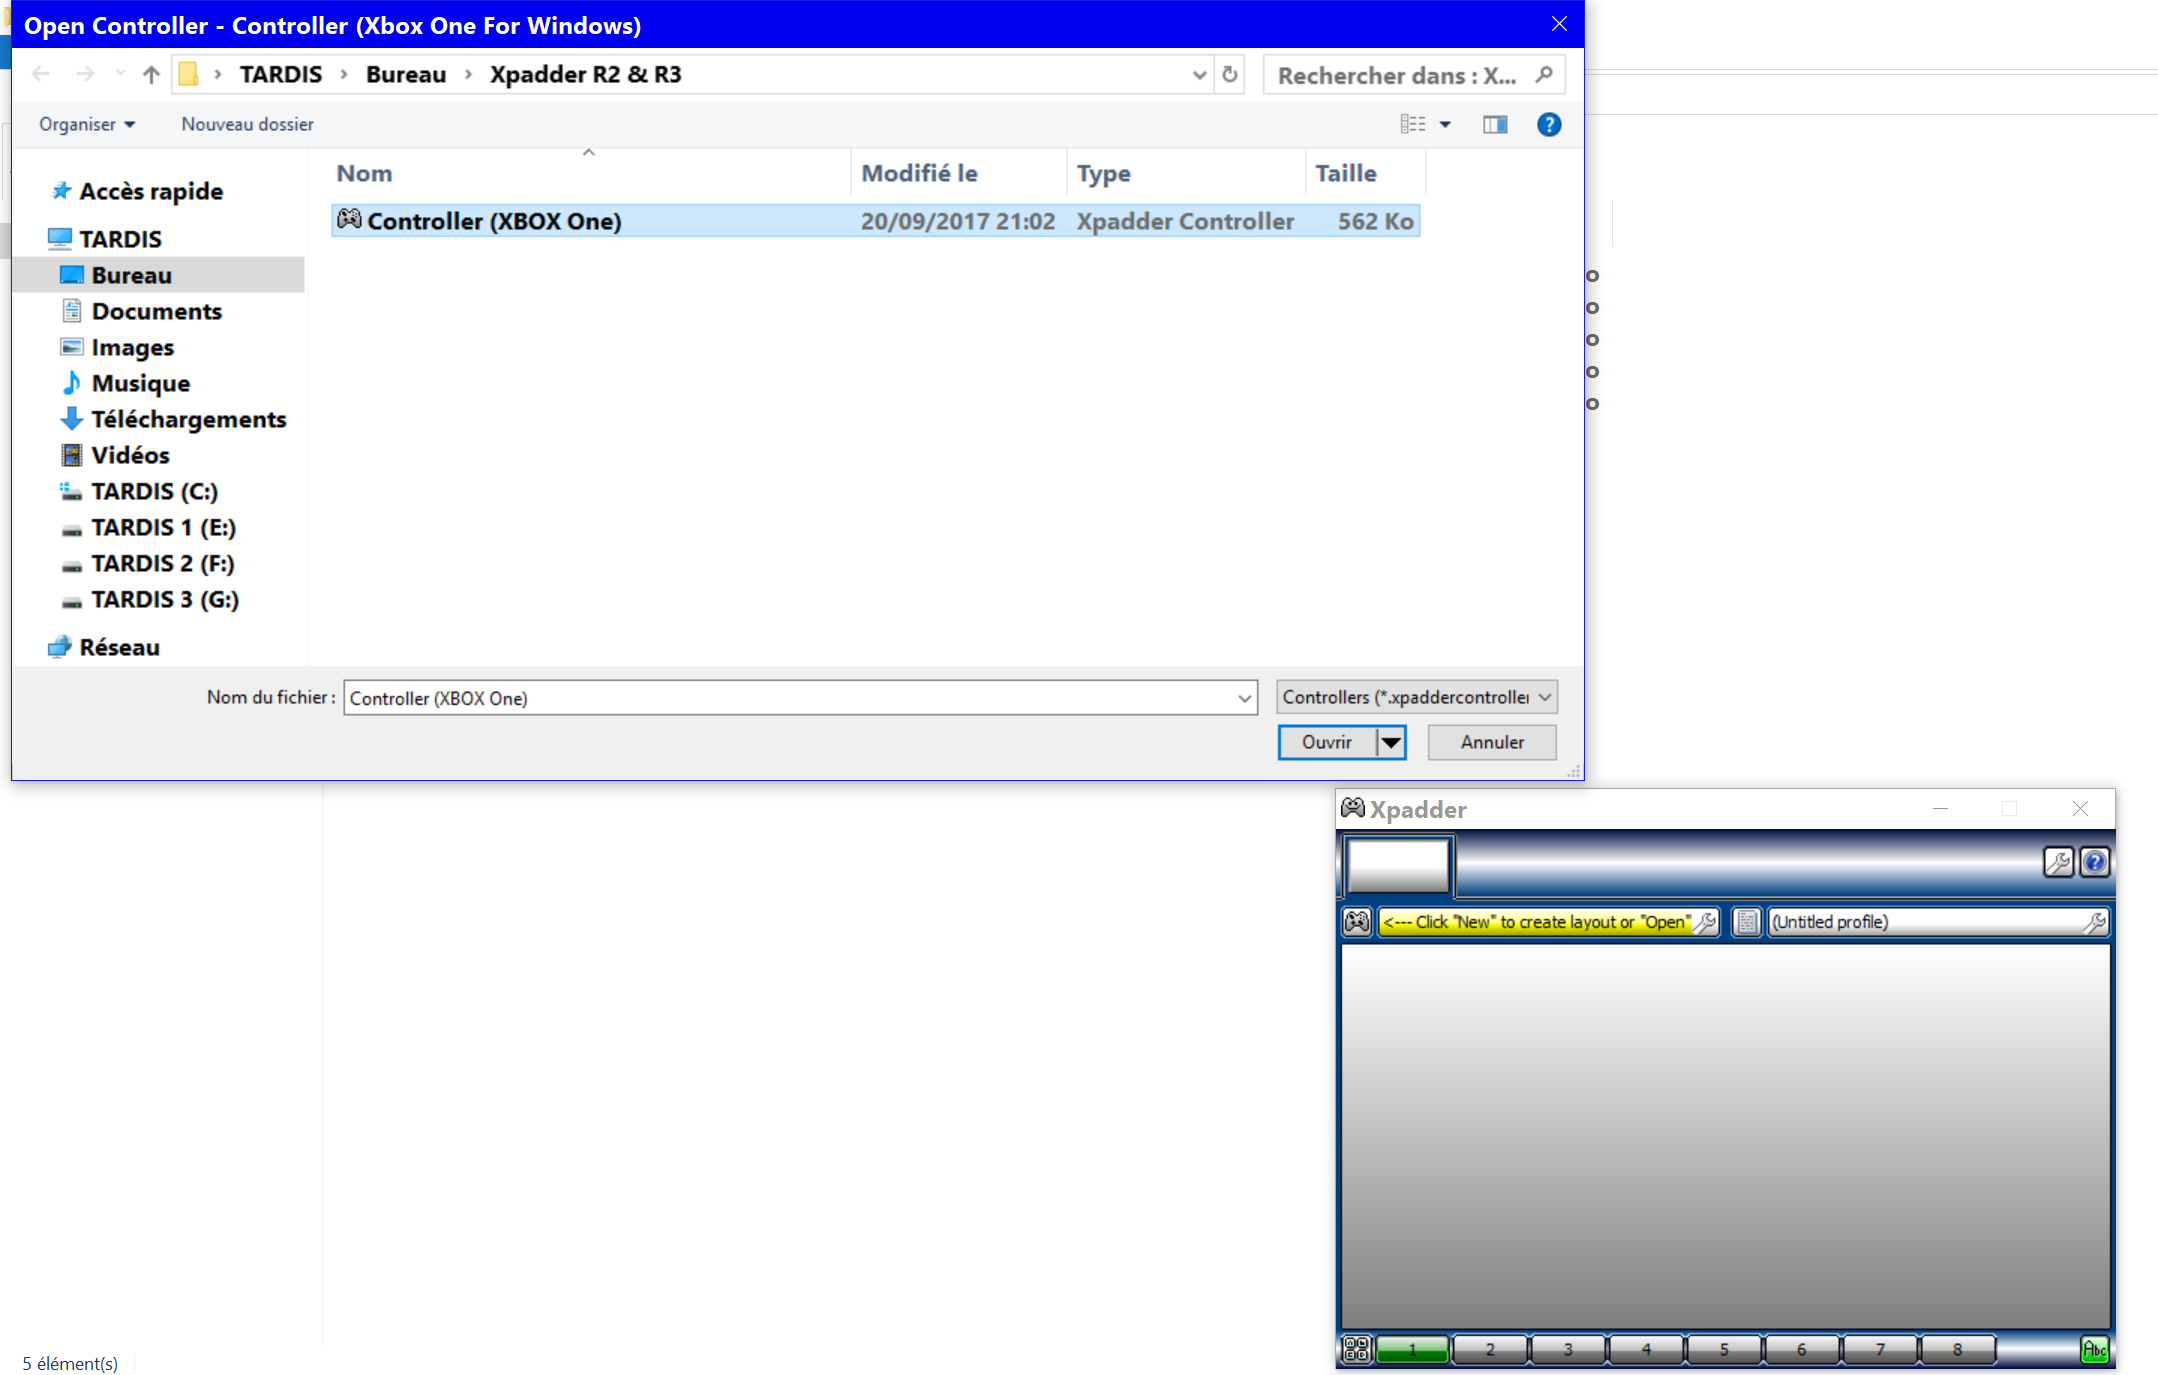This screenshot has height=1375, width=2158.
Task: Click the search magnifier icon
Action: point(1544,74)
